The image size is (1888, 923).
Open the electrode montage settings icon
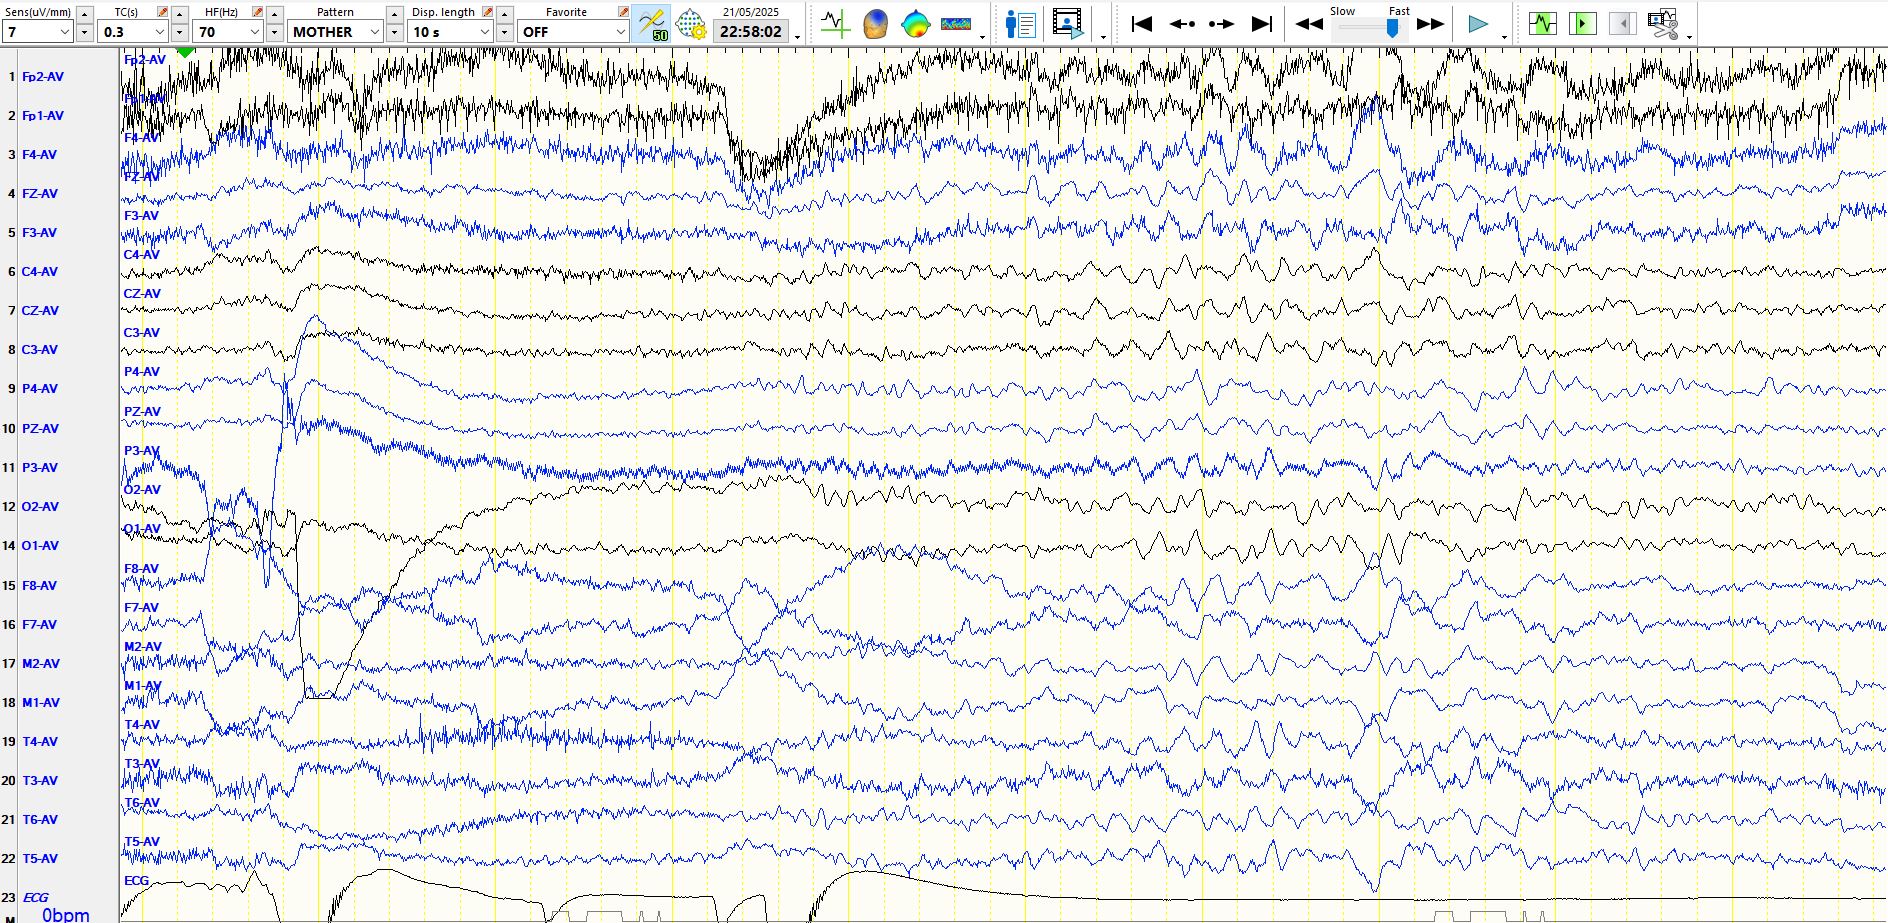[x=690, y=24]
